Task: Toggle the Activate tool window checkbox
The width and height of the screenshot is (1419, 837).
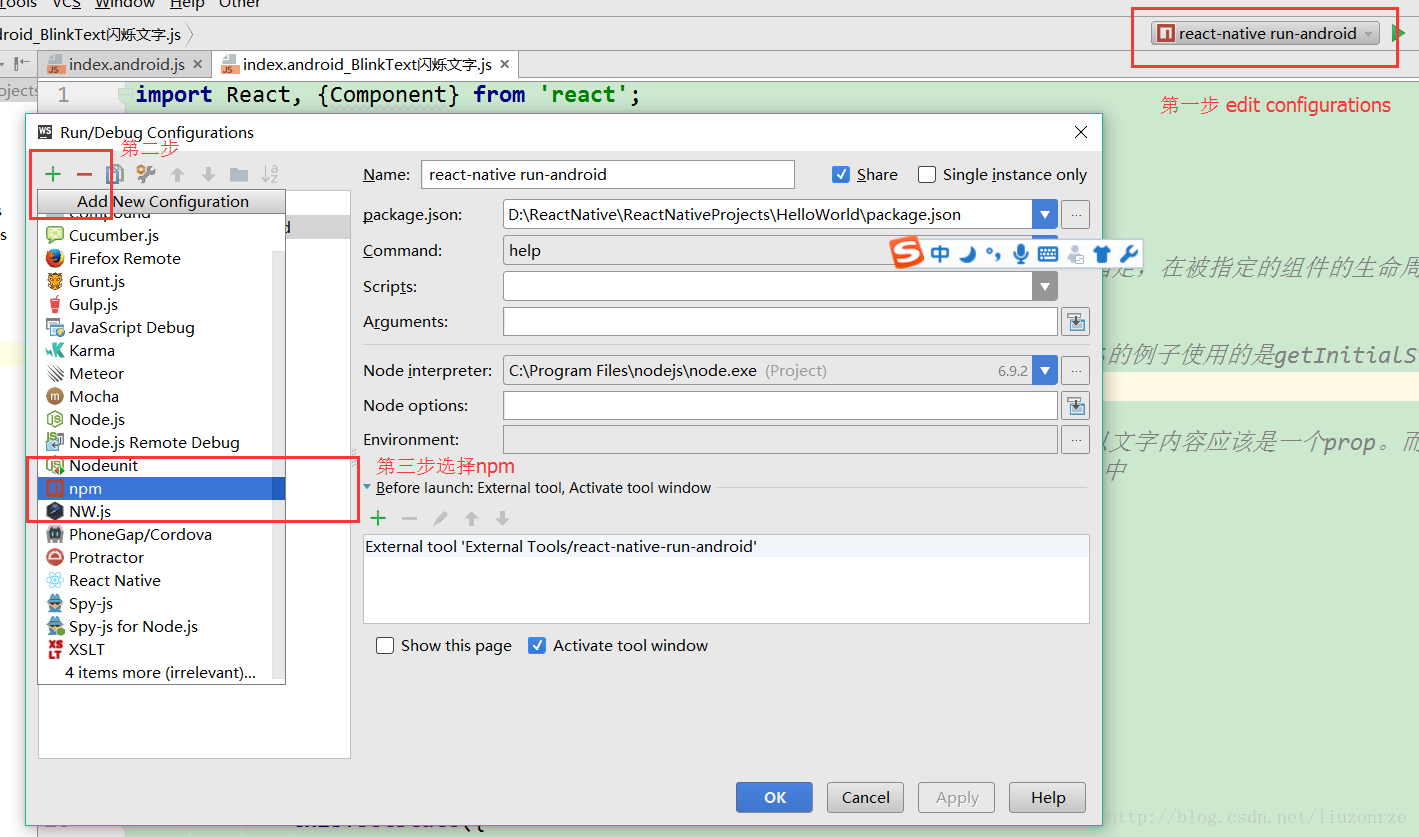Action: tap(537, 646)
